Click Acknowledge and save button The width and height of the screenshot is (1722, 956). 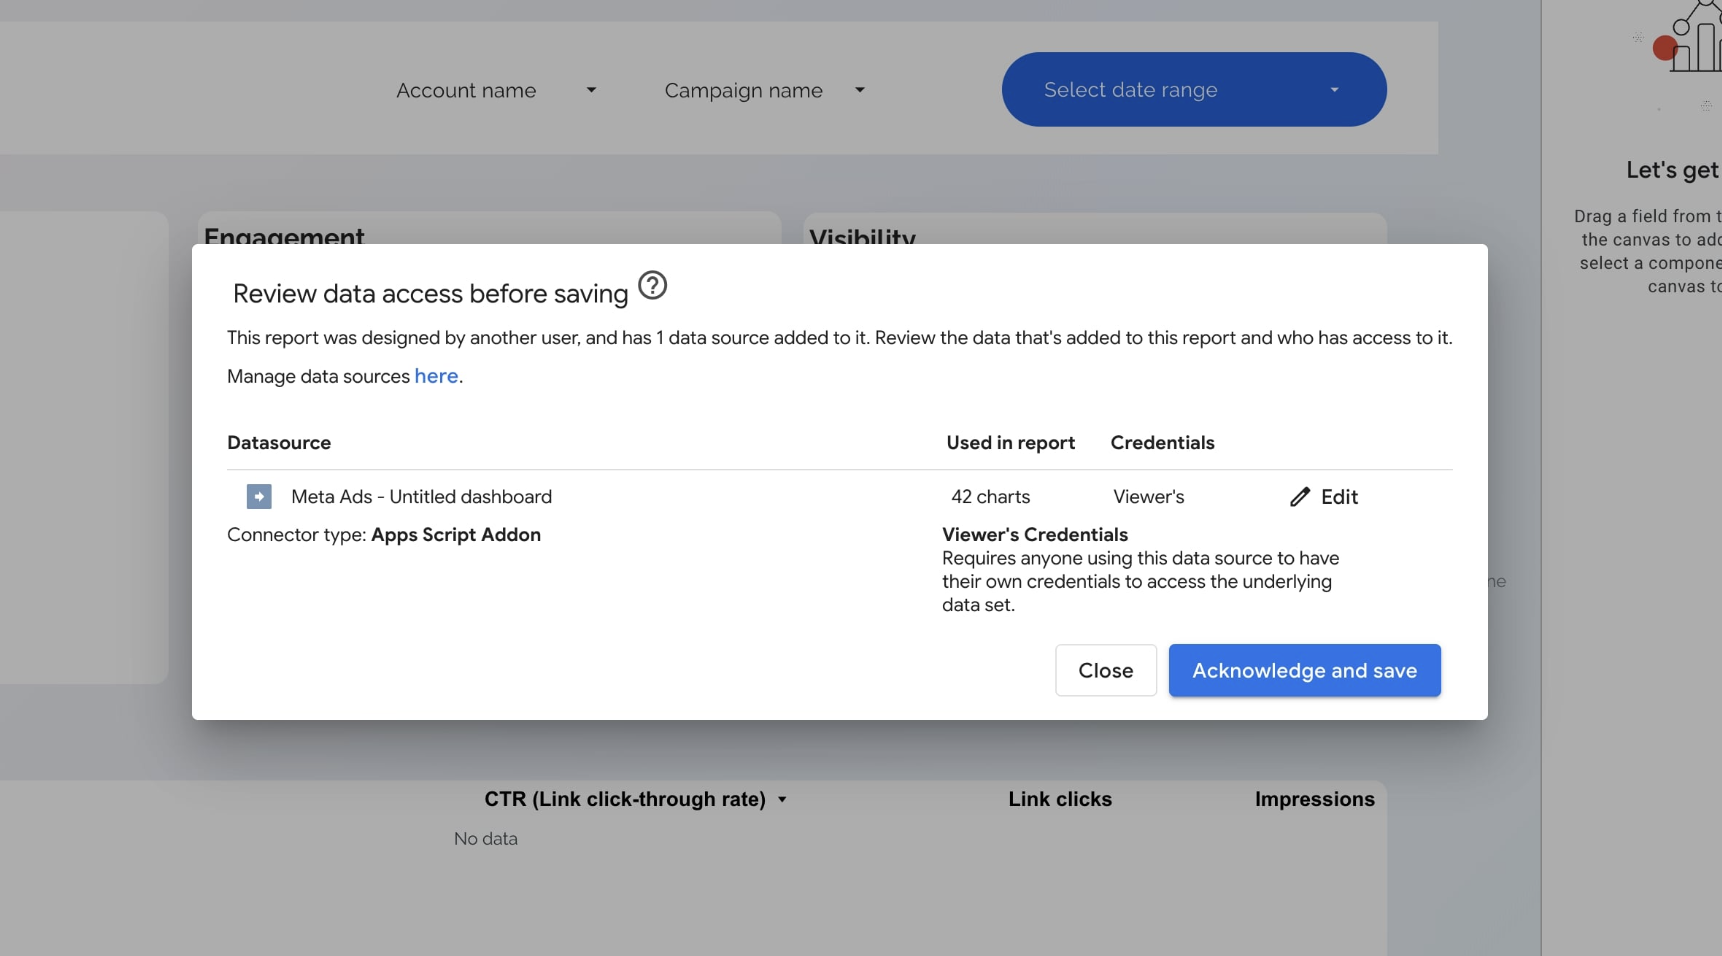click(1304, 670)
